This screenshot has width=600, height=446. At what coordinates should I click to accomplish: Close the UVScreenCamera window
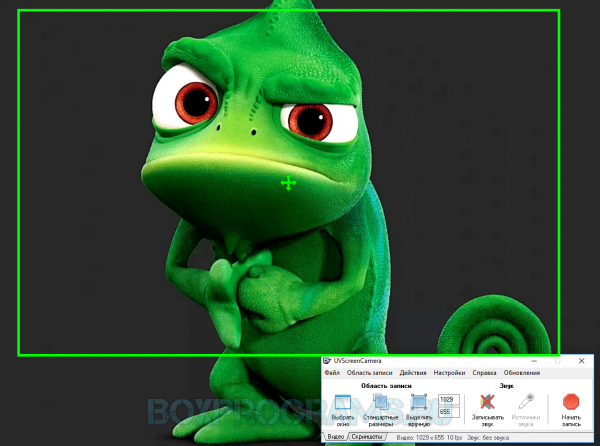pos(582,361)
